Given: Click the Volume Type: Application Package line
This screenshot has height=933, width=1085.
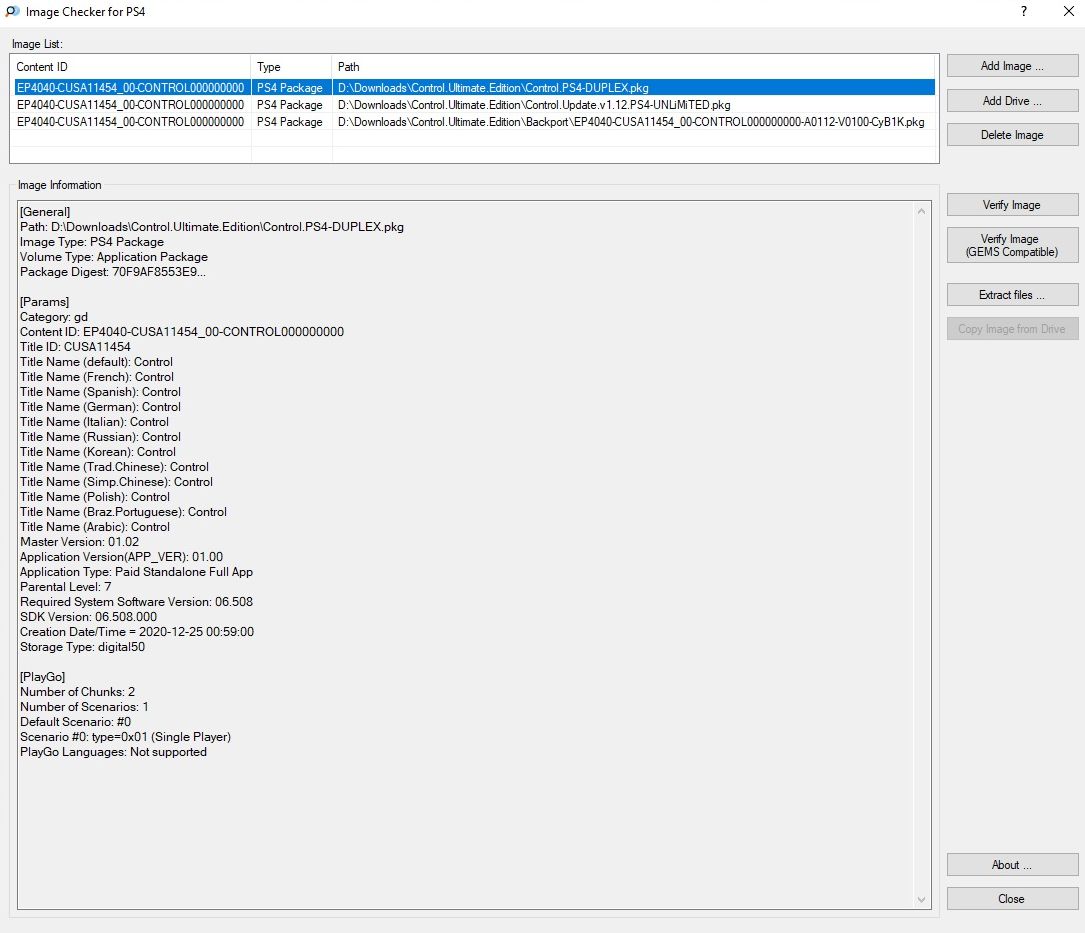Looking at the screenshot, I should (x=113, y=257).
